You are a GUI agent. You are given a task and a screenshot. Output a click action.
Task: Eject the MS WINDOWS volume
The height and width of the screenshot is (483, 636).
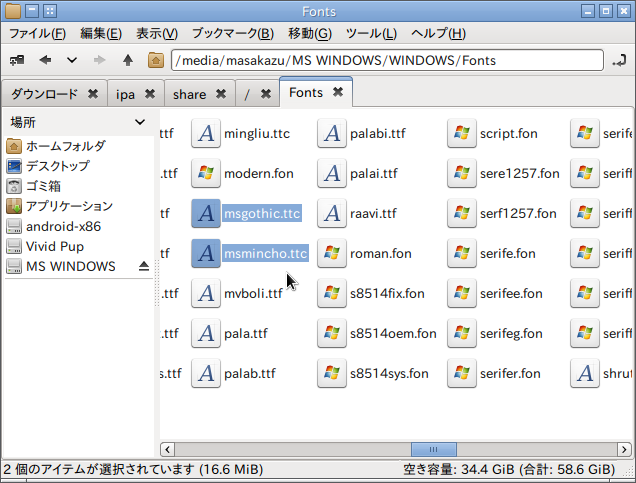[144, 266]
